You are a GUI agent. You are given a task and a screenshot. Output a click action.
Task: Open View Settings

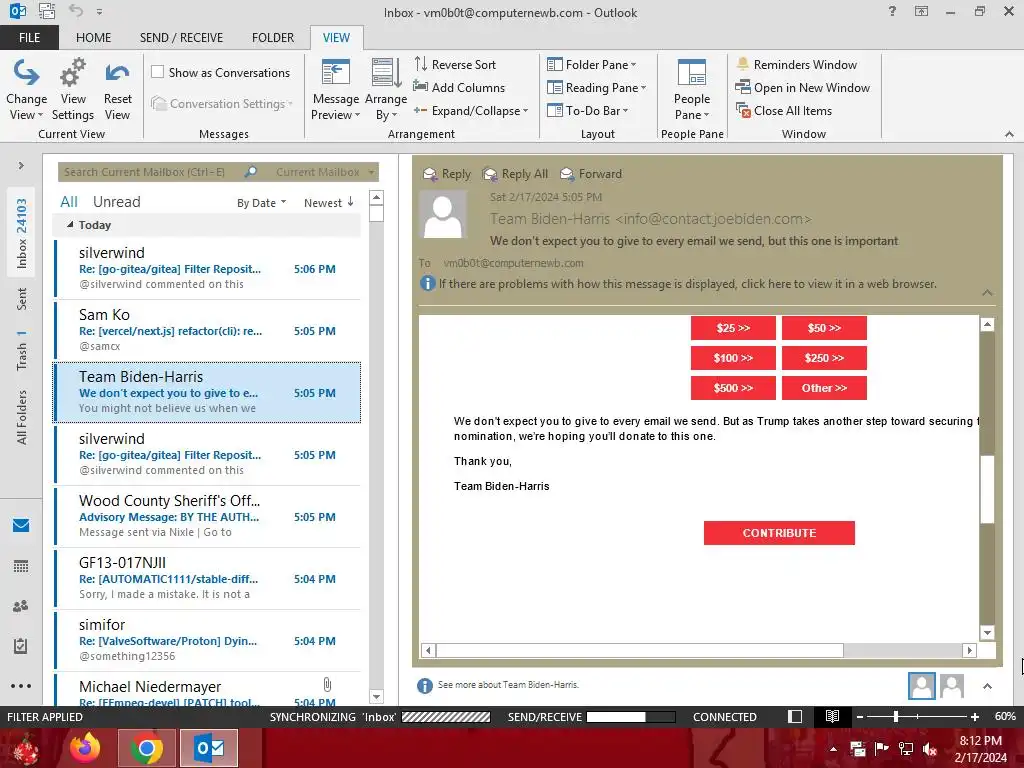[x=72, y=89]
